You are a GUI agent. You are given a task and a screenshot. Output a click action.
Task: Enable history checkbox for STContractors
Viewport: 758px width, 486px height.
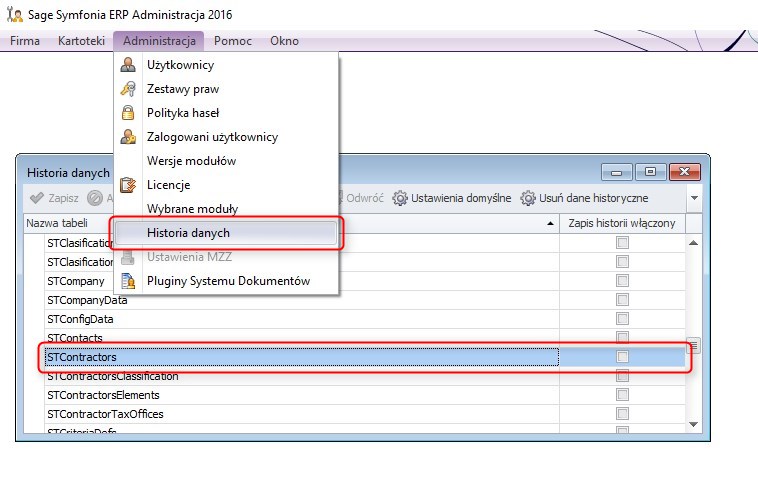coord(622,357)
